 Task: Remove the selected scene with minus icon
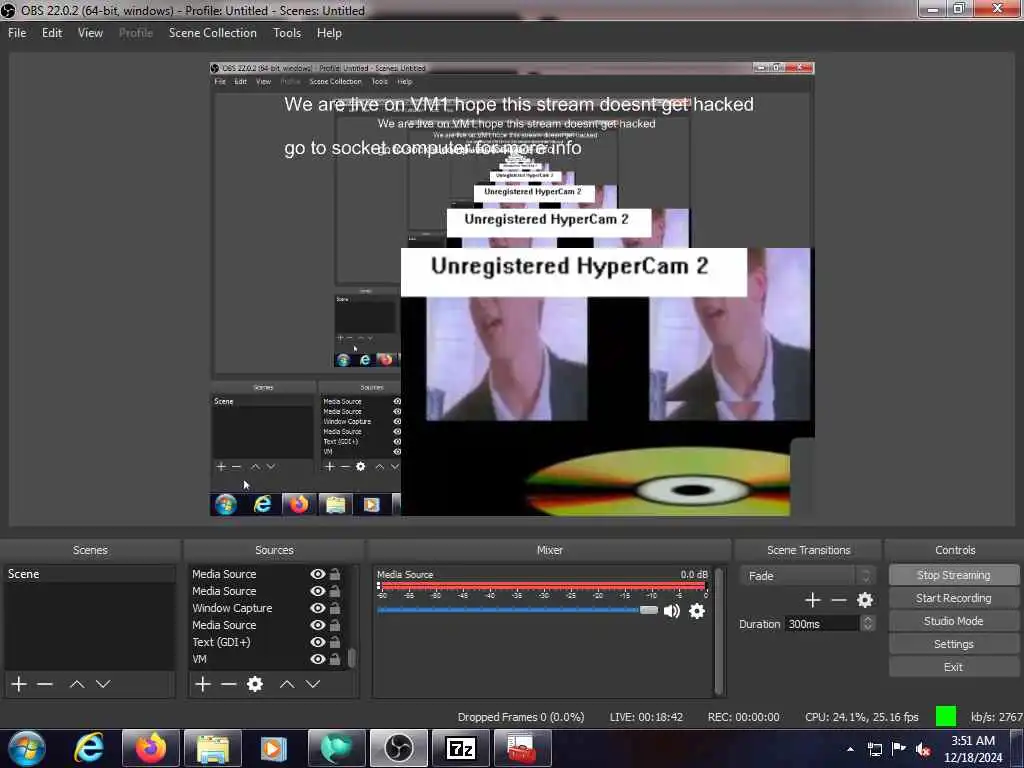(x=44, y=684)
